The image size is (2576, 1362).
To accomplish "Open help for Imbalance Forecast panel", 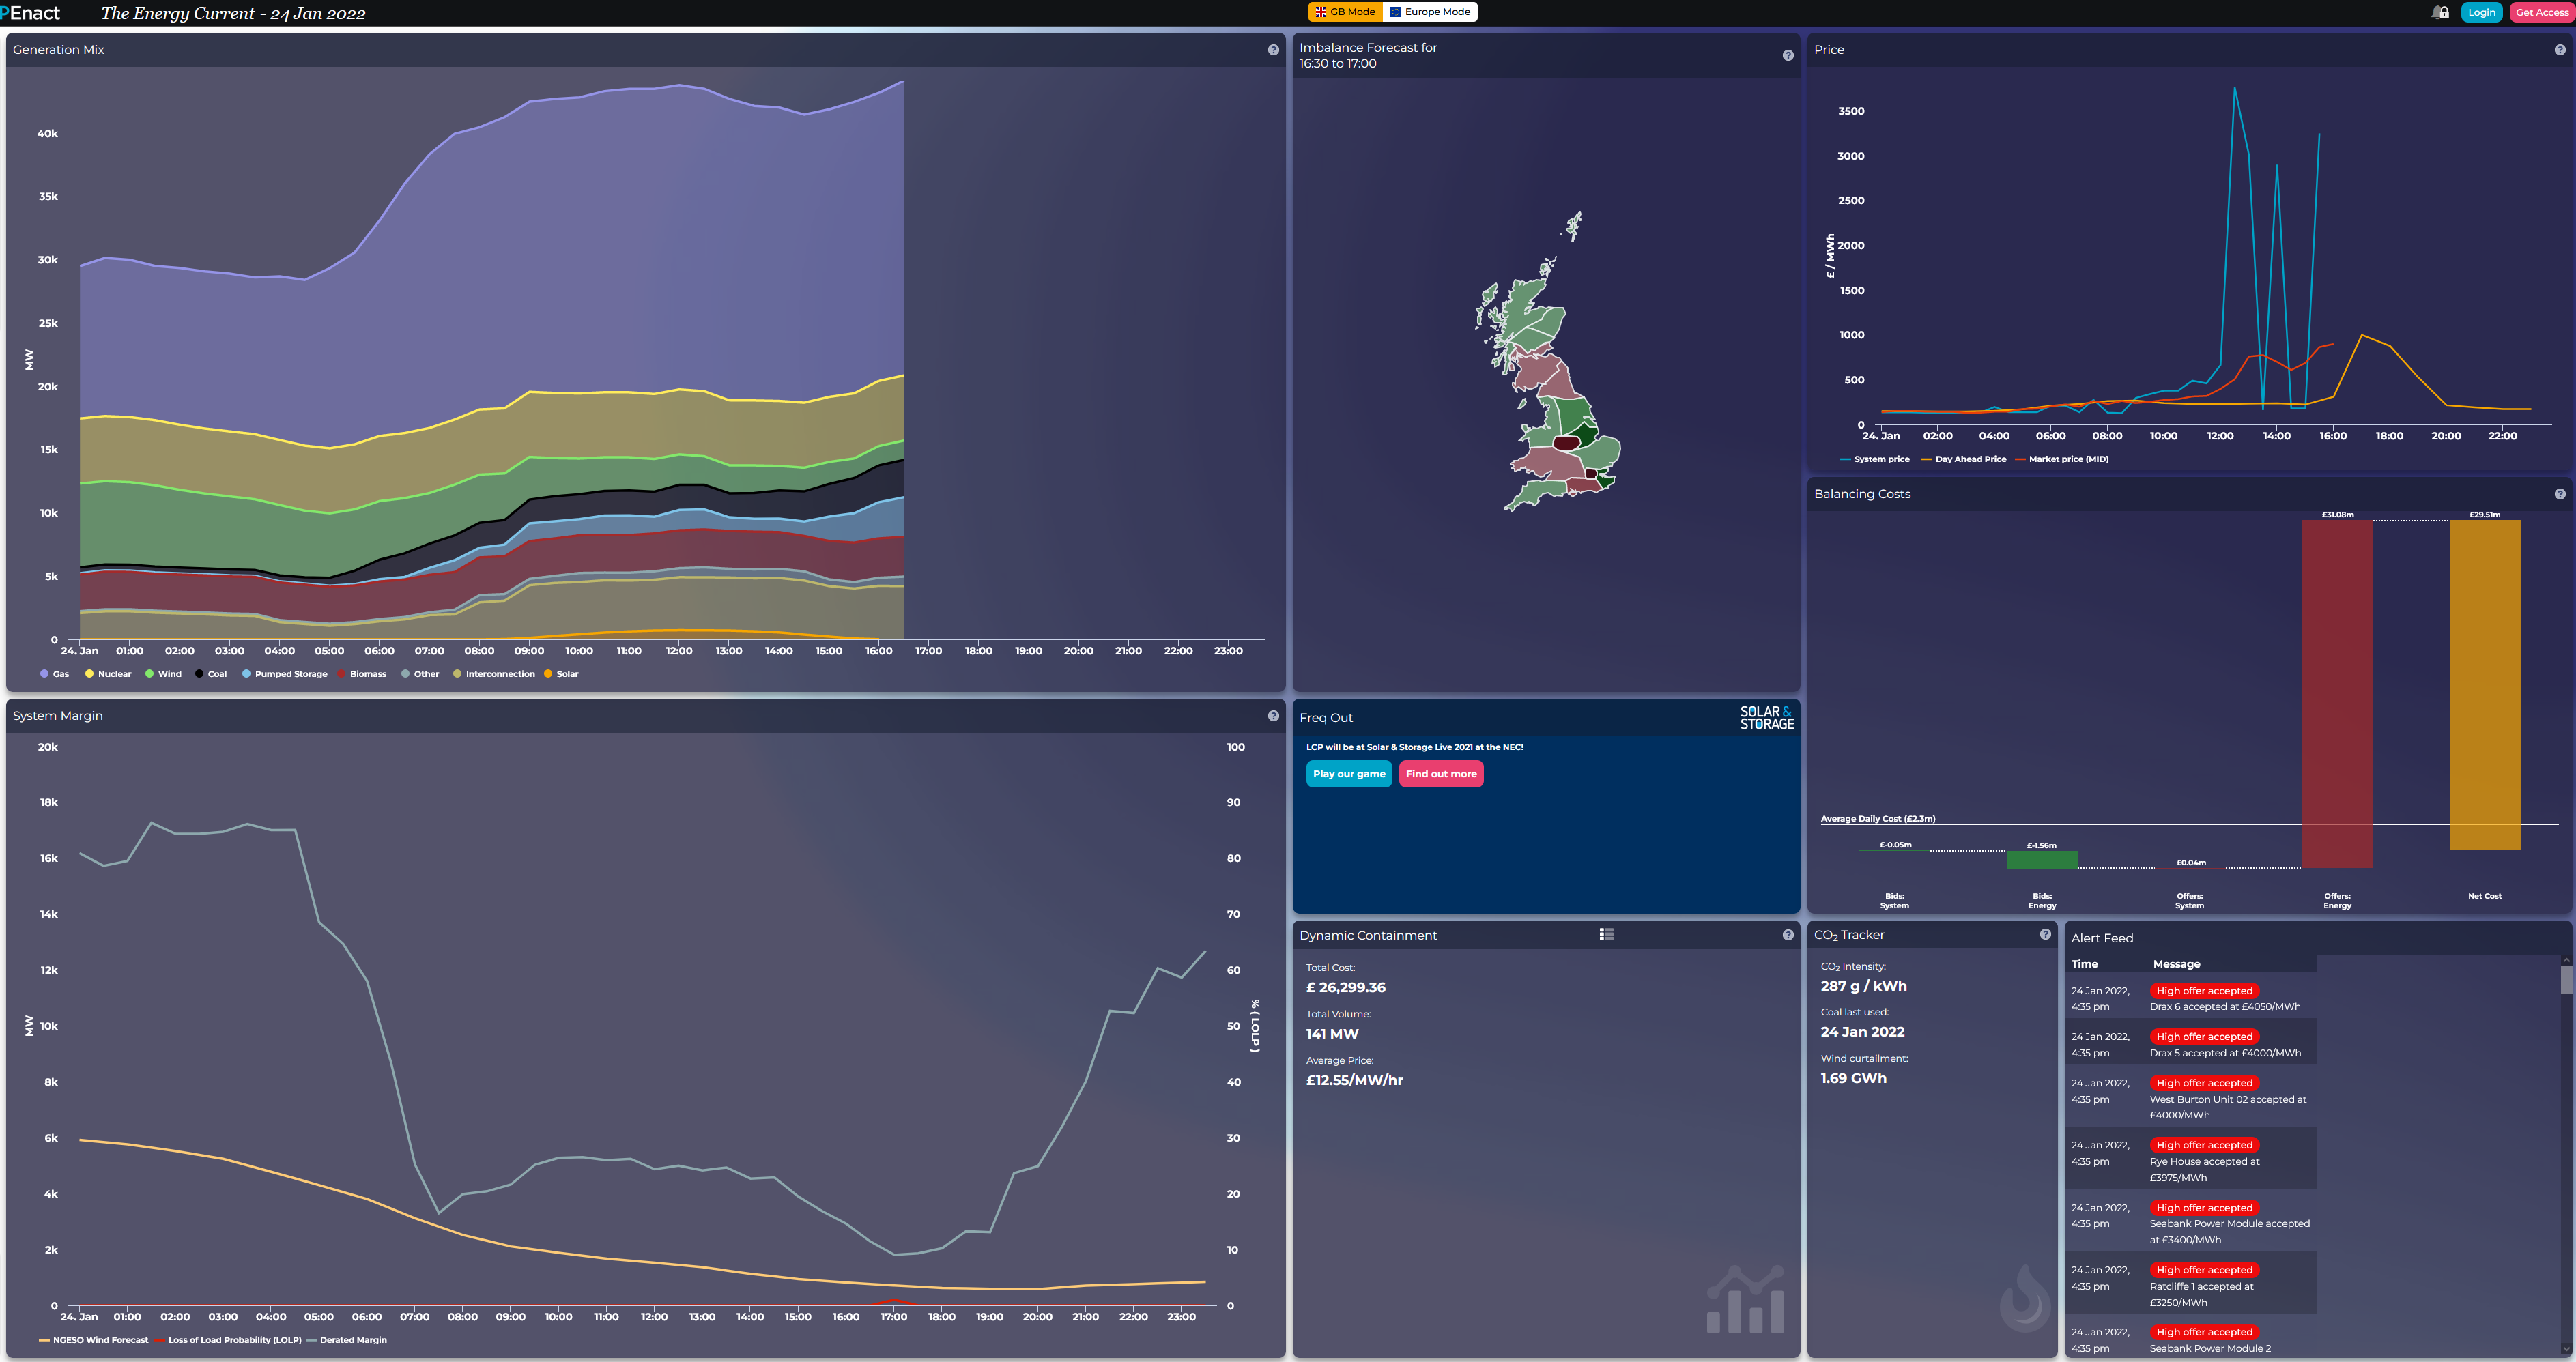I will pyautogui.click(x=1787, y=56).
